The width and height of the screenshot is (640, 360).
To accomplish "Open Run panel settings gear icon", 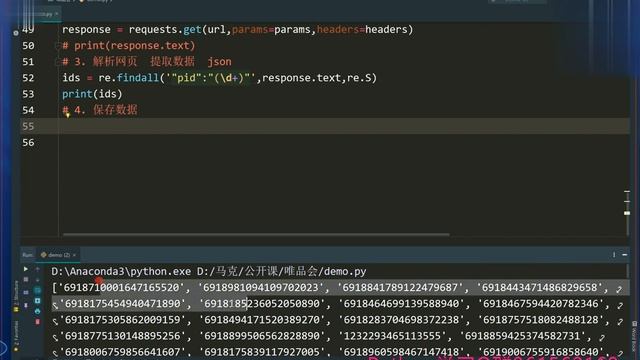I will [x=614, y=255].
